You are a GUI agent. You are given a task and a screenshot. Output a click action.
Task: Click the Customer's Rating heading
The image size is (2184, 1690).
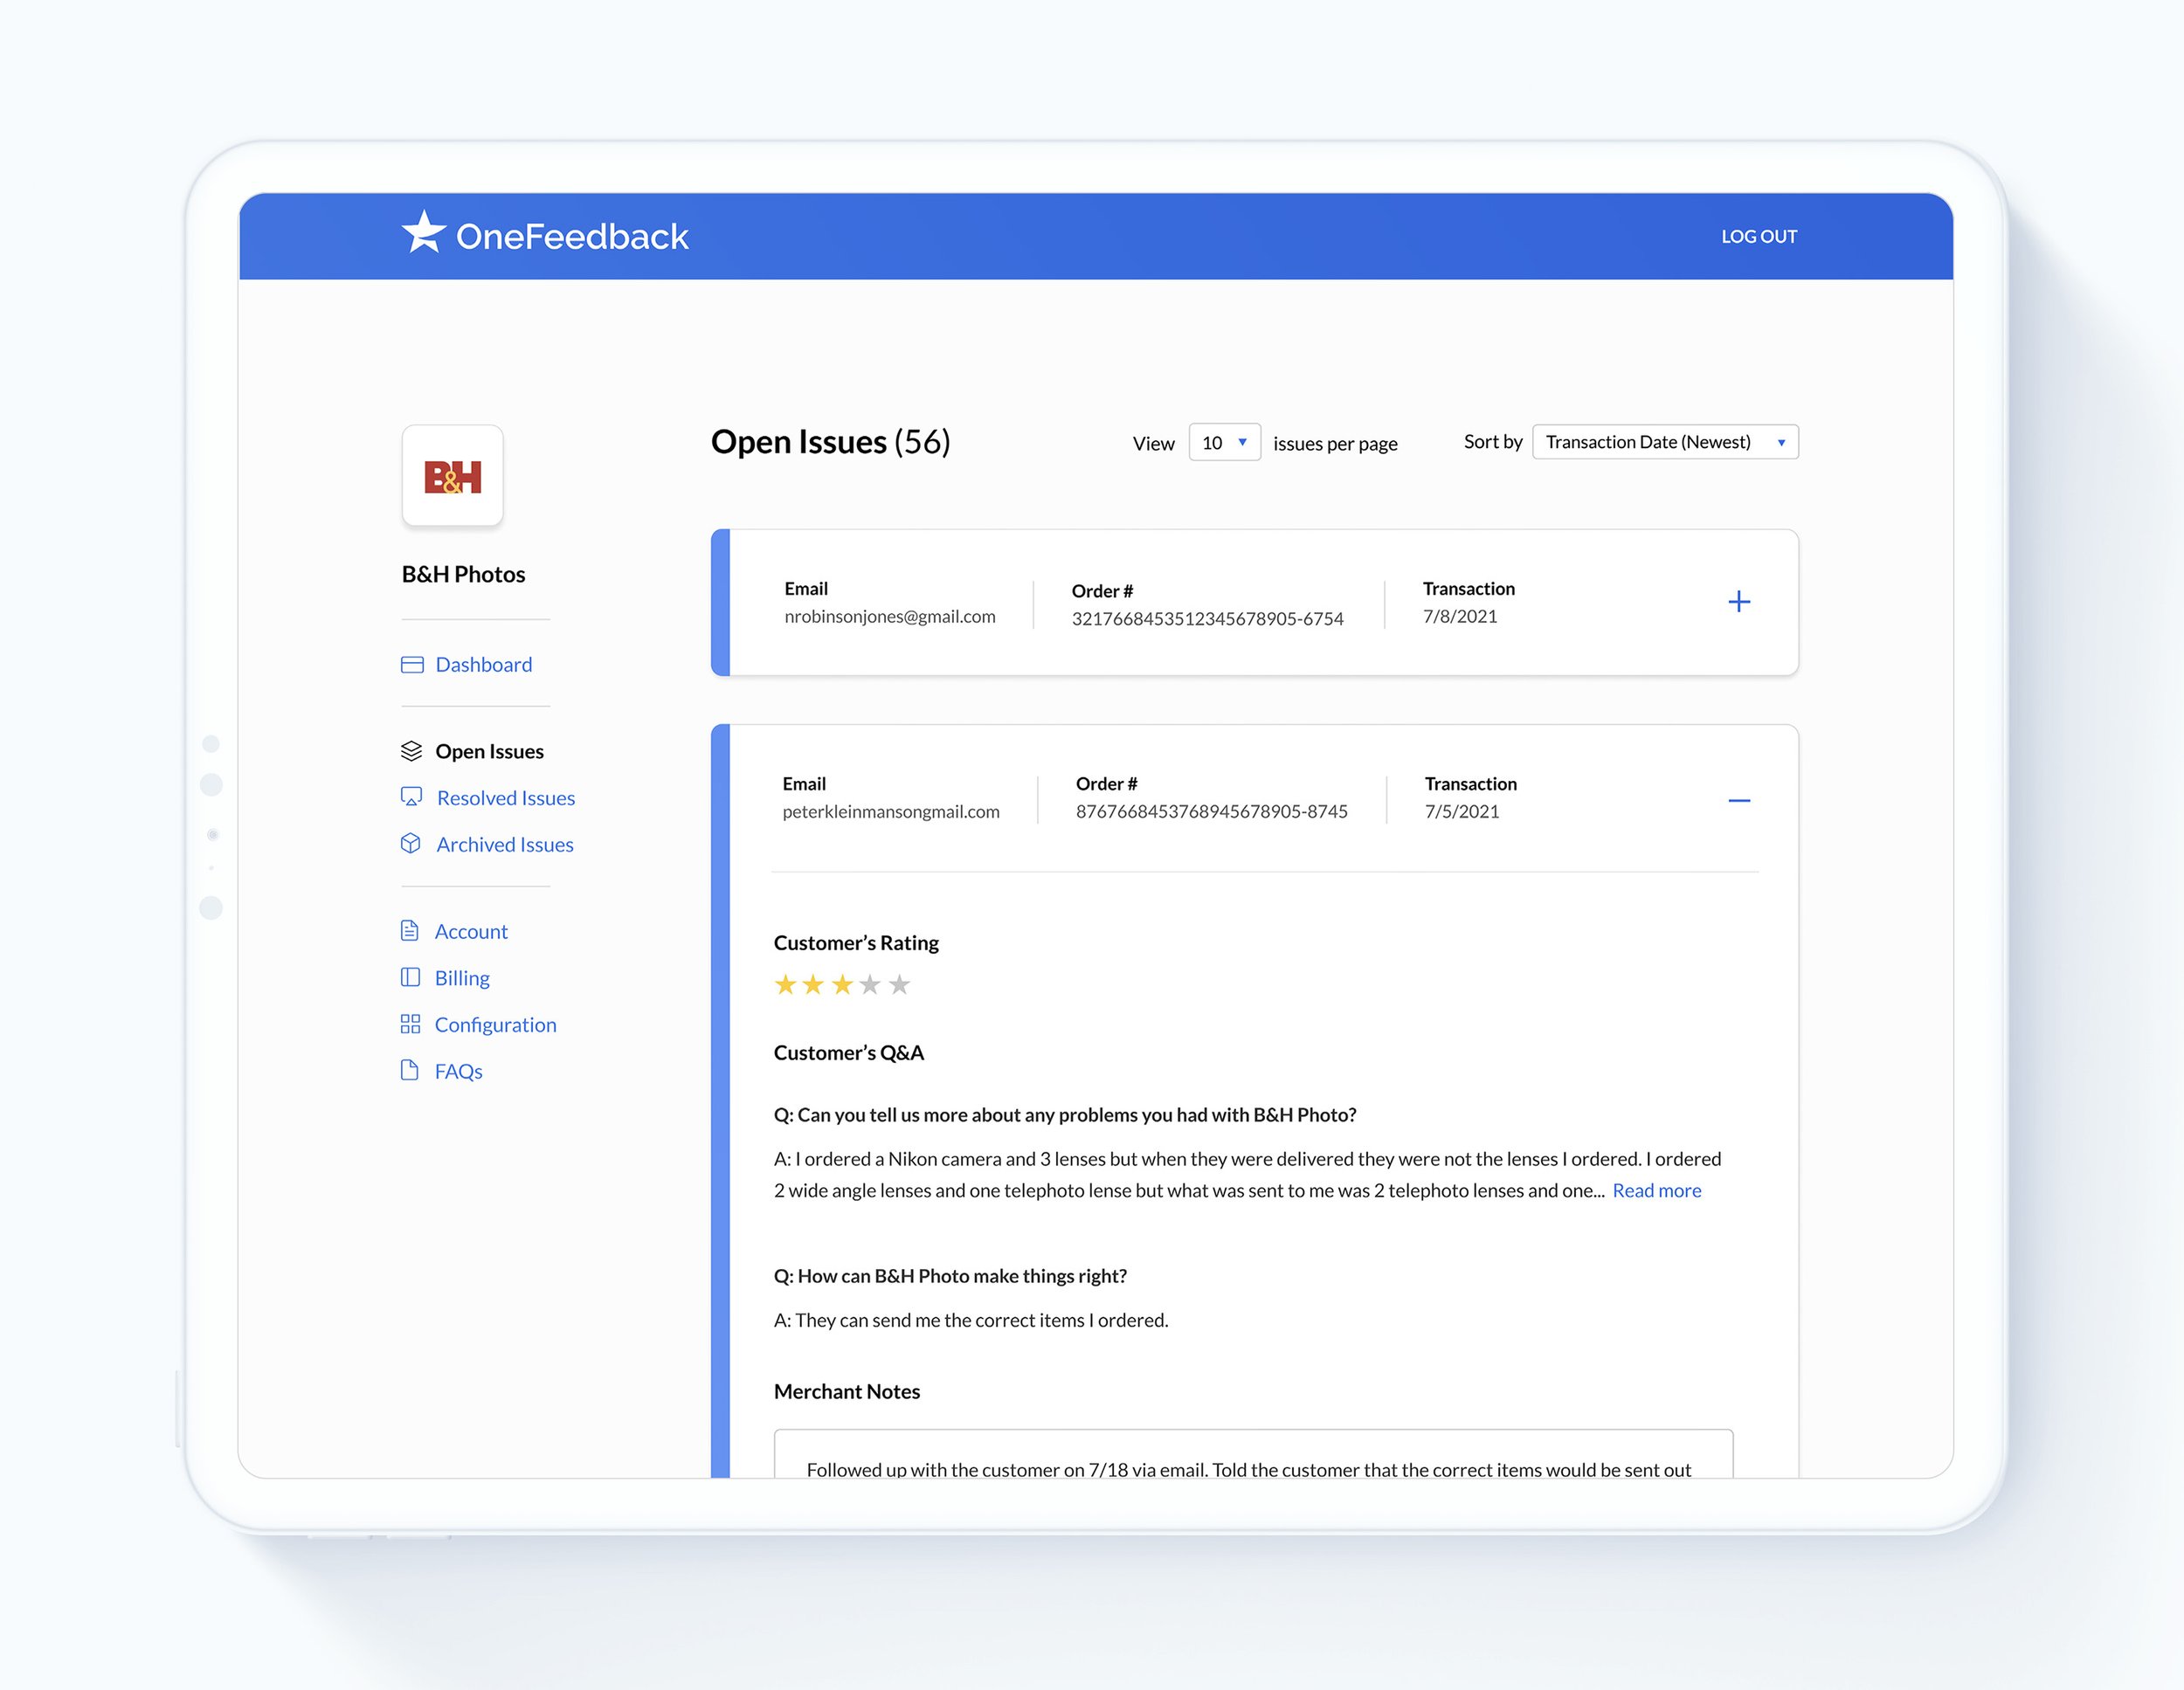(856, 943)
